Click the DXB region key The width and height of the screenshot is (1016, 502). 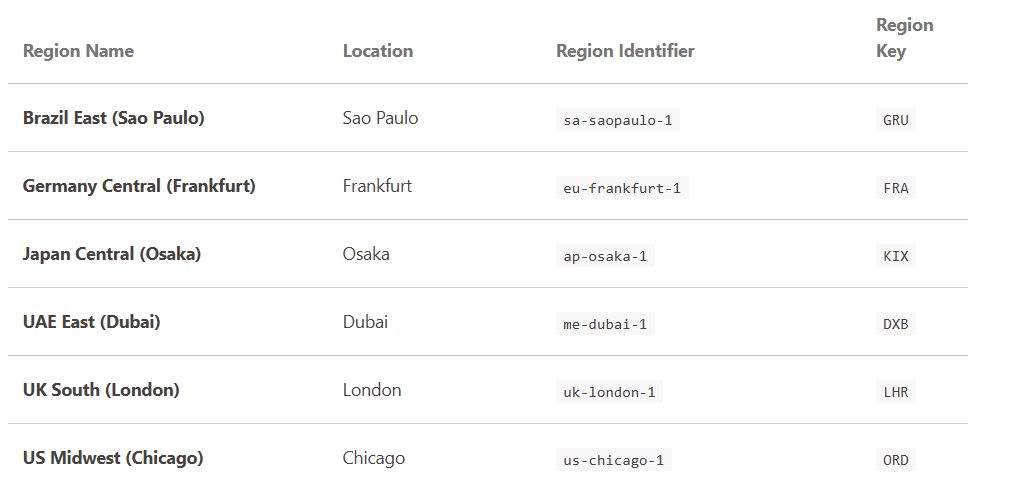coord(895,324)
